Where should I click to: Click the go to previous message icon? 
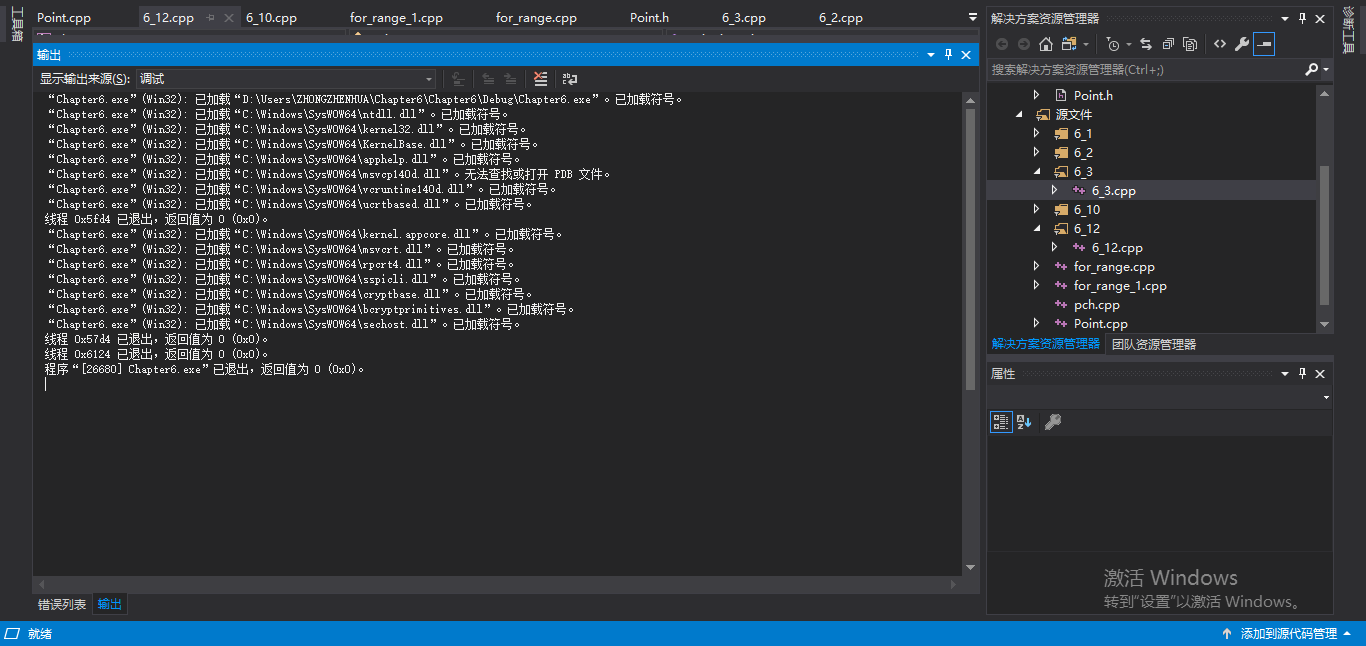click(488, 78)
